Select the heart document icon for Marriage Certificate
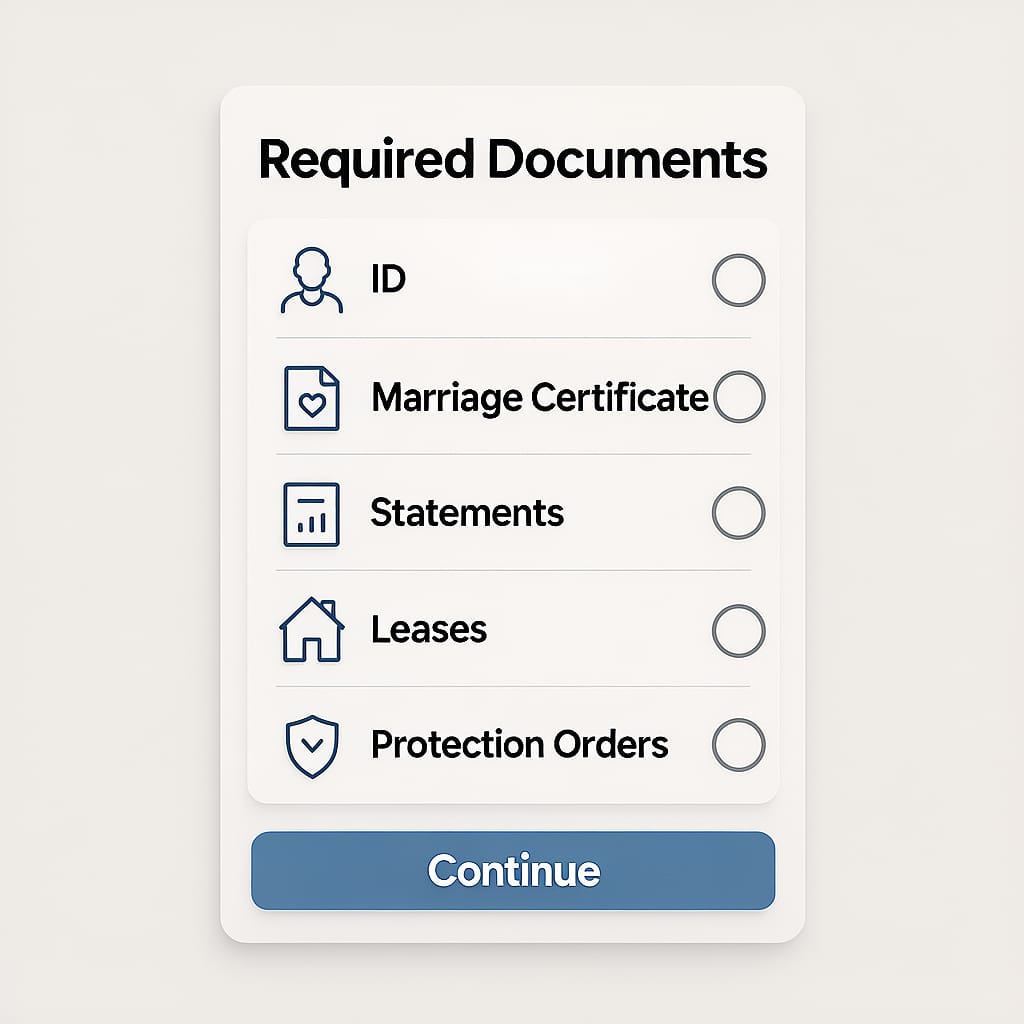 tap(312, 397)
